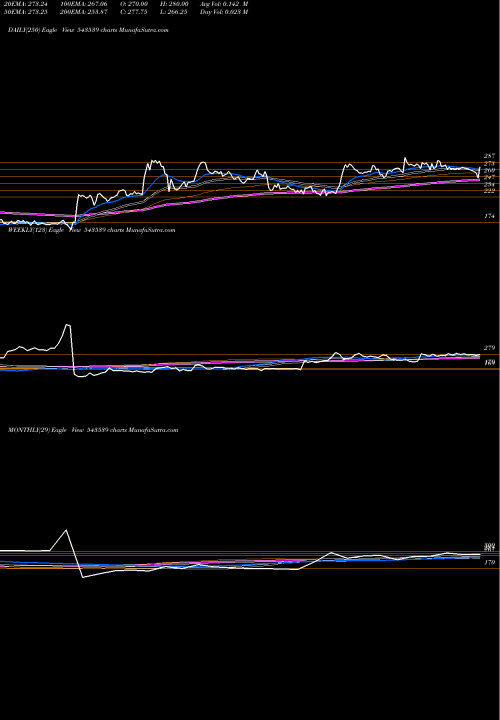The height and width of the screenshot is (720, 500).
Task: Click the DAILY(250) Eagle View chart title
Action: [x=88, y=30]
